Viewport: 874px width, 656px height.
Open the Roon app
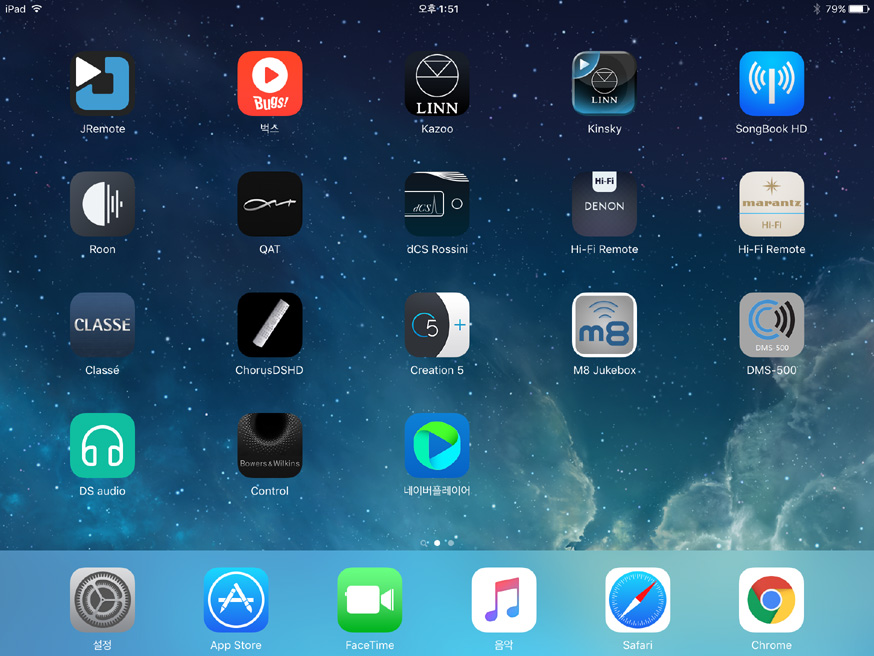[x=103, y=204]
